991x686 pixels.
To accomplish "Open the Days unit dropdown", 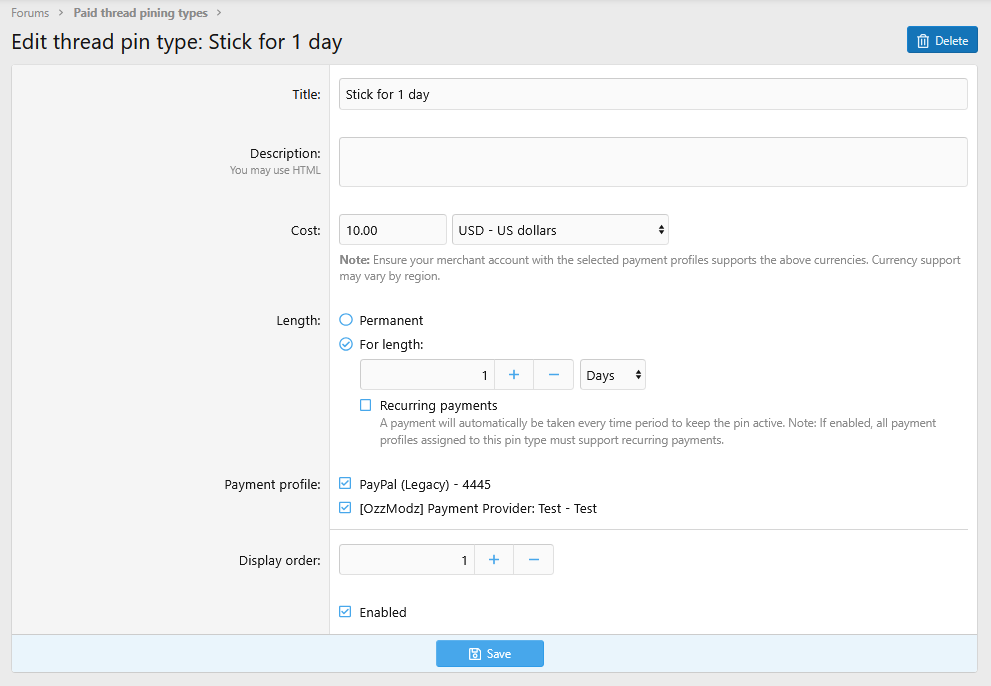I will (612, 375).
